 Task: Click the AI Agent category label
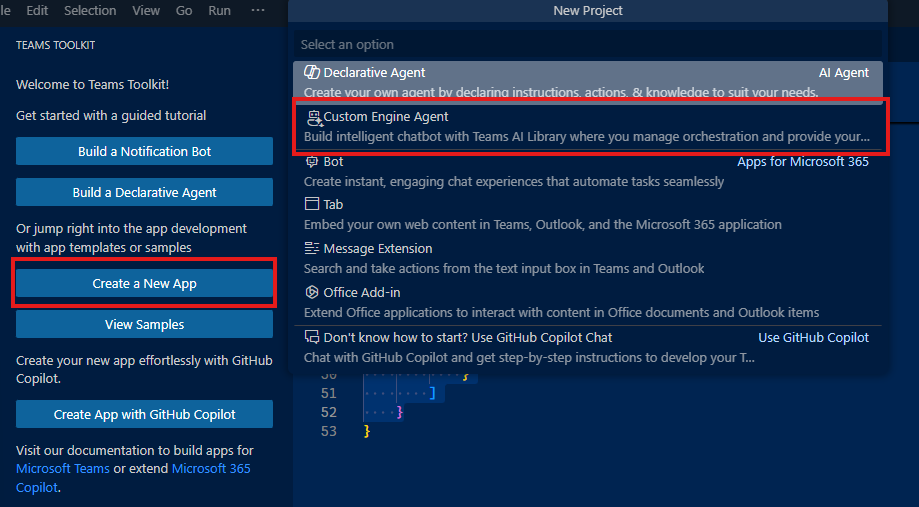point(843,73)
